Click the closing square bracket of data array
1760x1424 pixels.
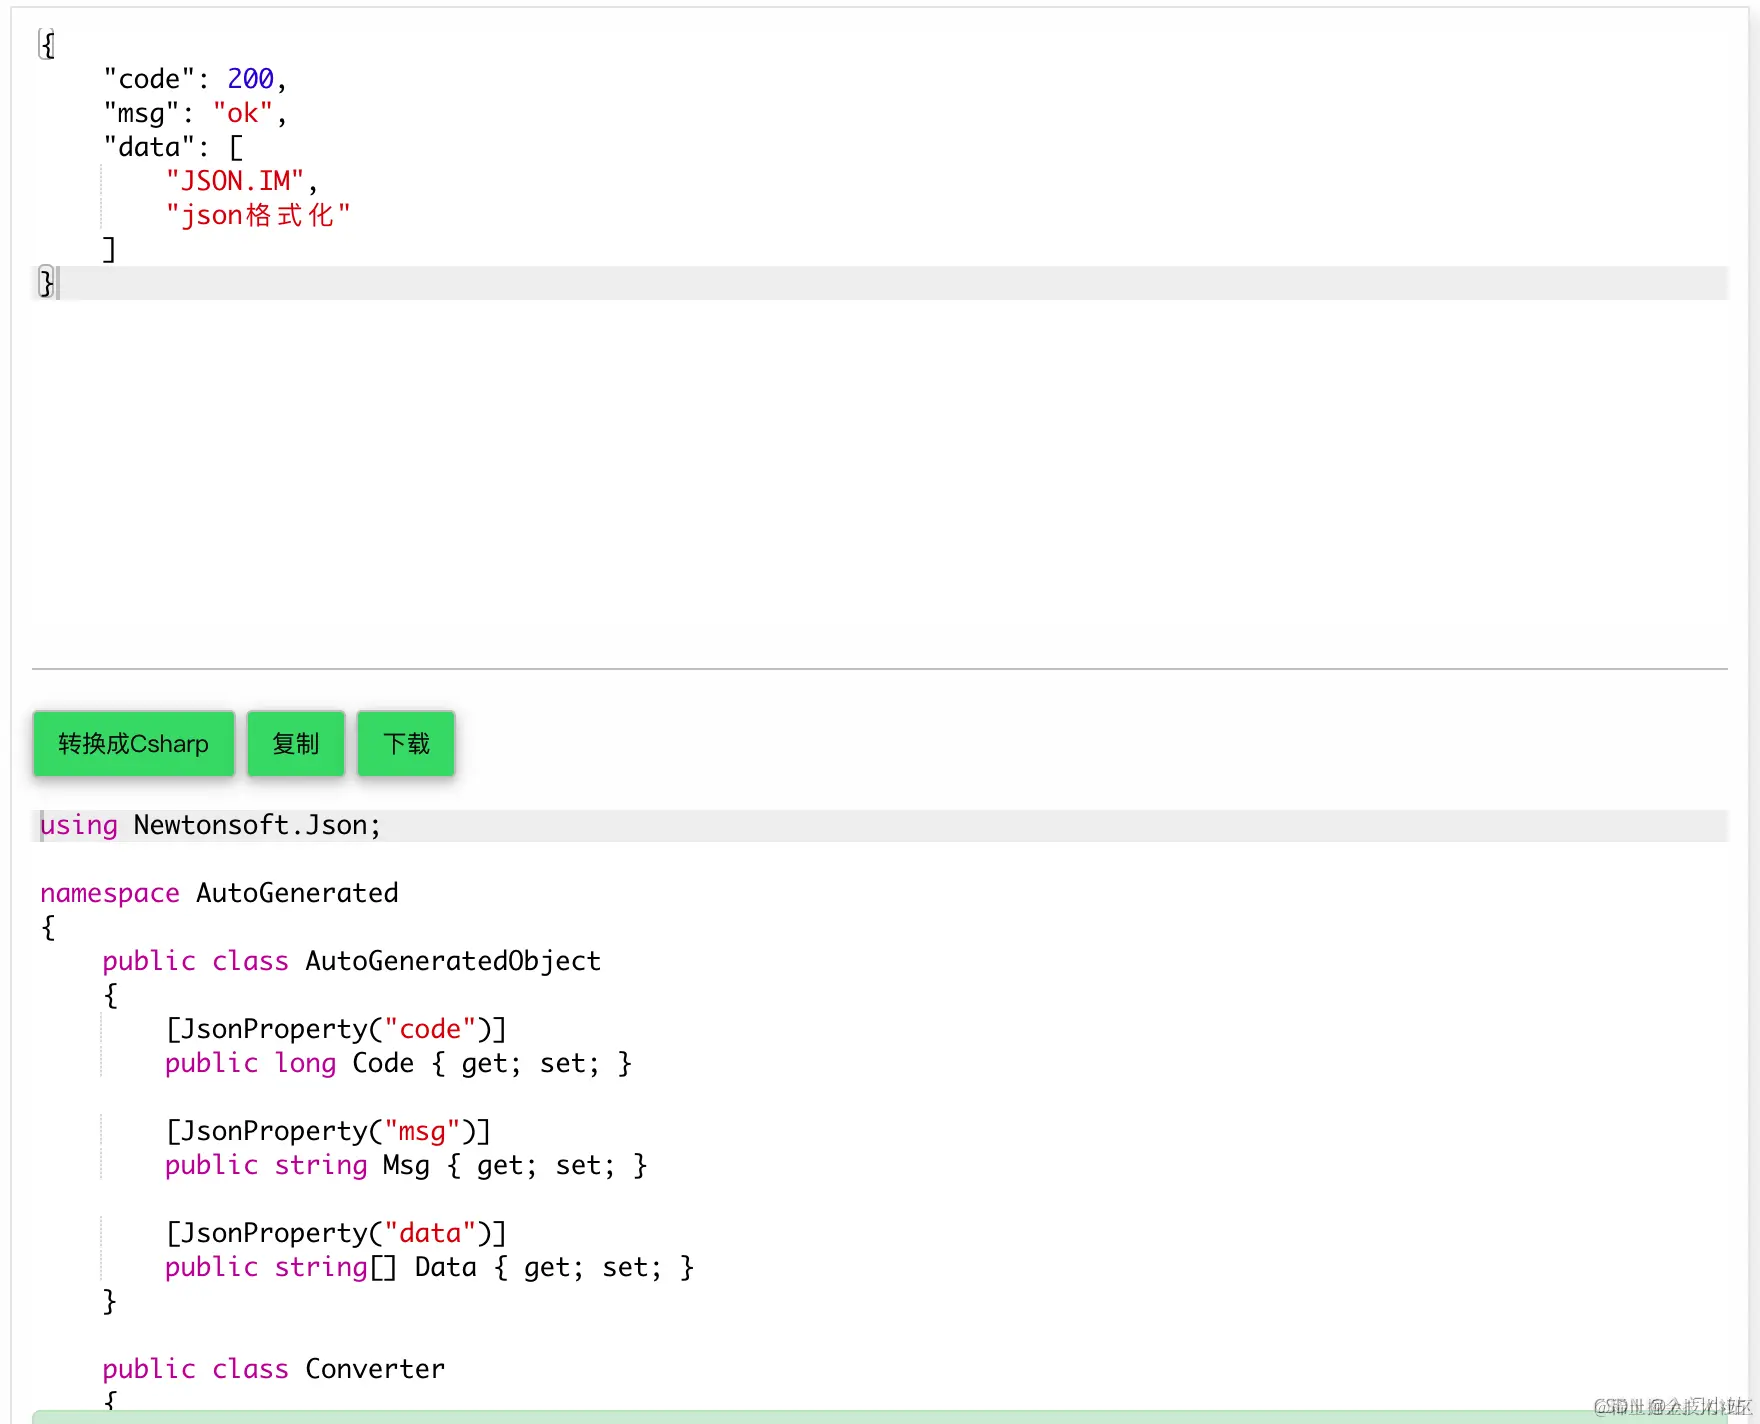(x=109, y=249)
